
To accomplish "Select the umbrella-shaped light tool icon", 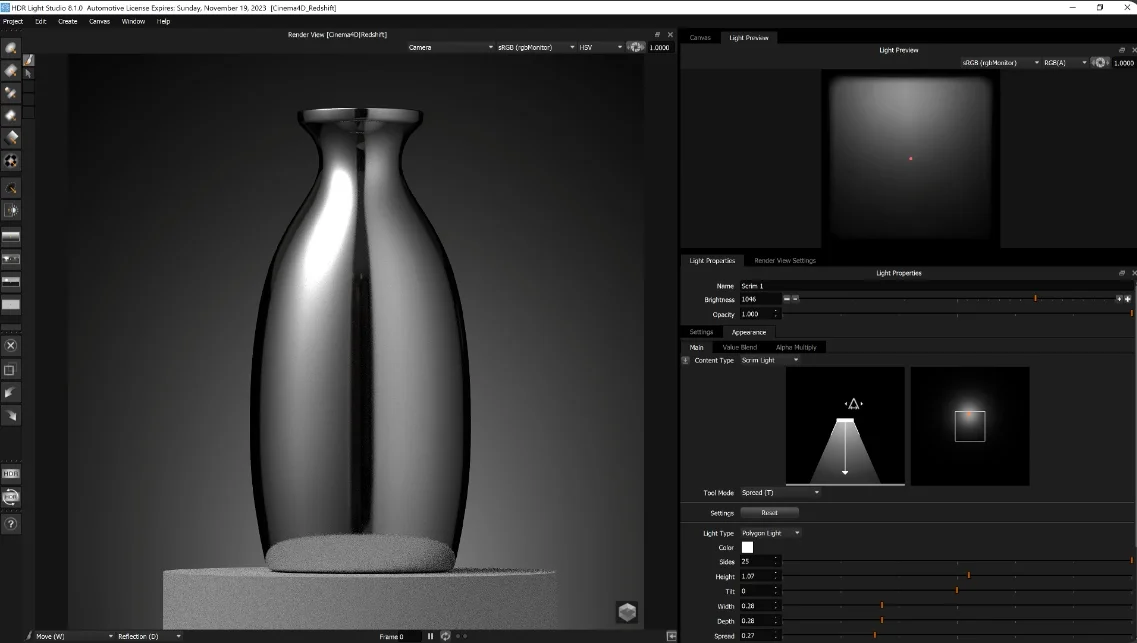I will 11,188.
